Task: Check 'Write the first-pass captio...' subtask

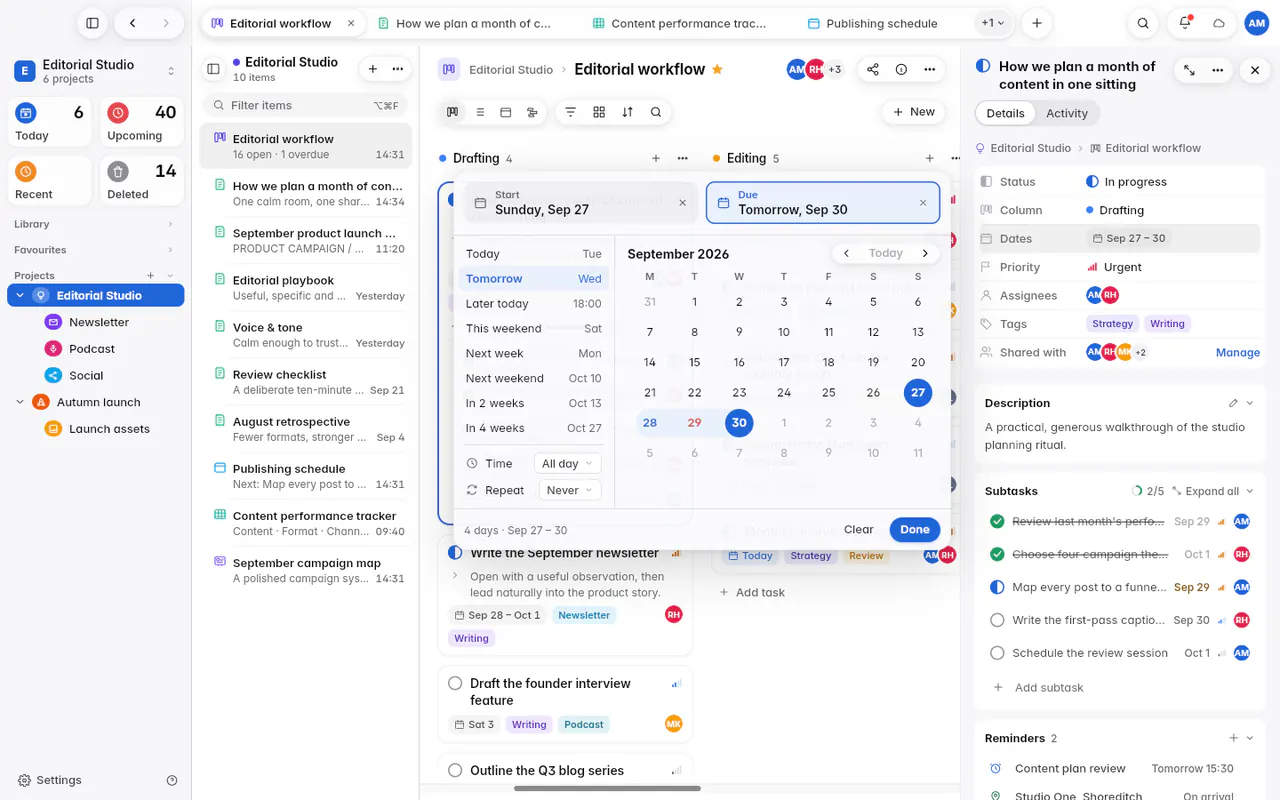Action: 997,620
